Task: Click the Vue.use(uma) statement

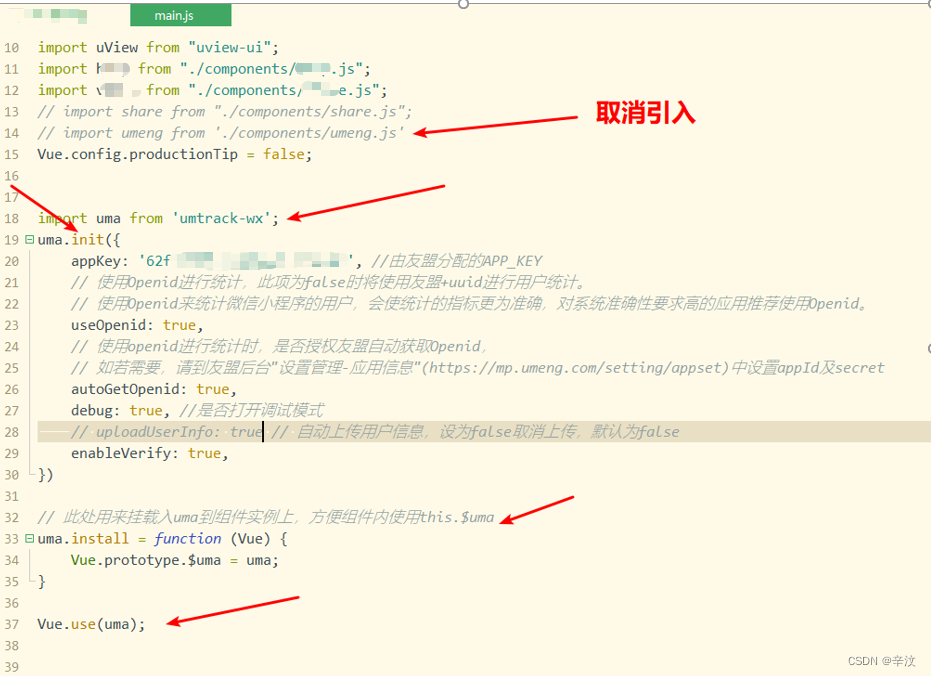Action: [x=91, y=624]
